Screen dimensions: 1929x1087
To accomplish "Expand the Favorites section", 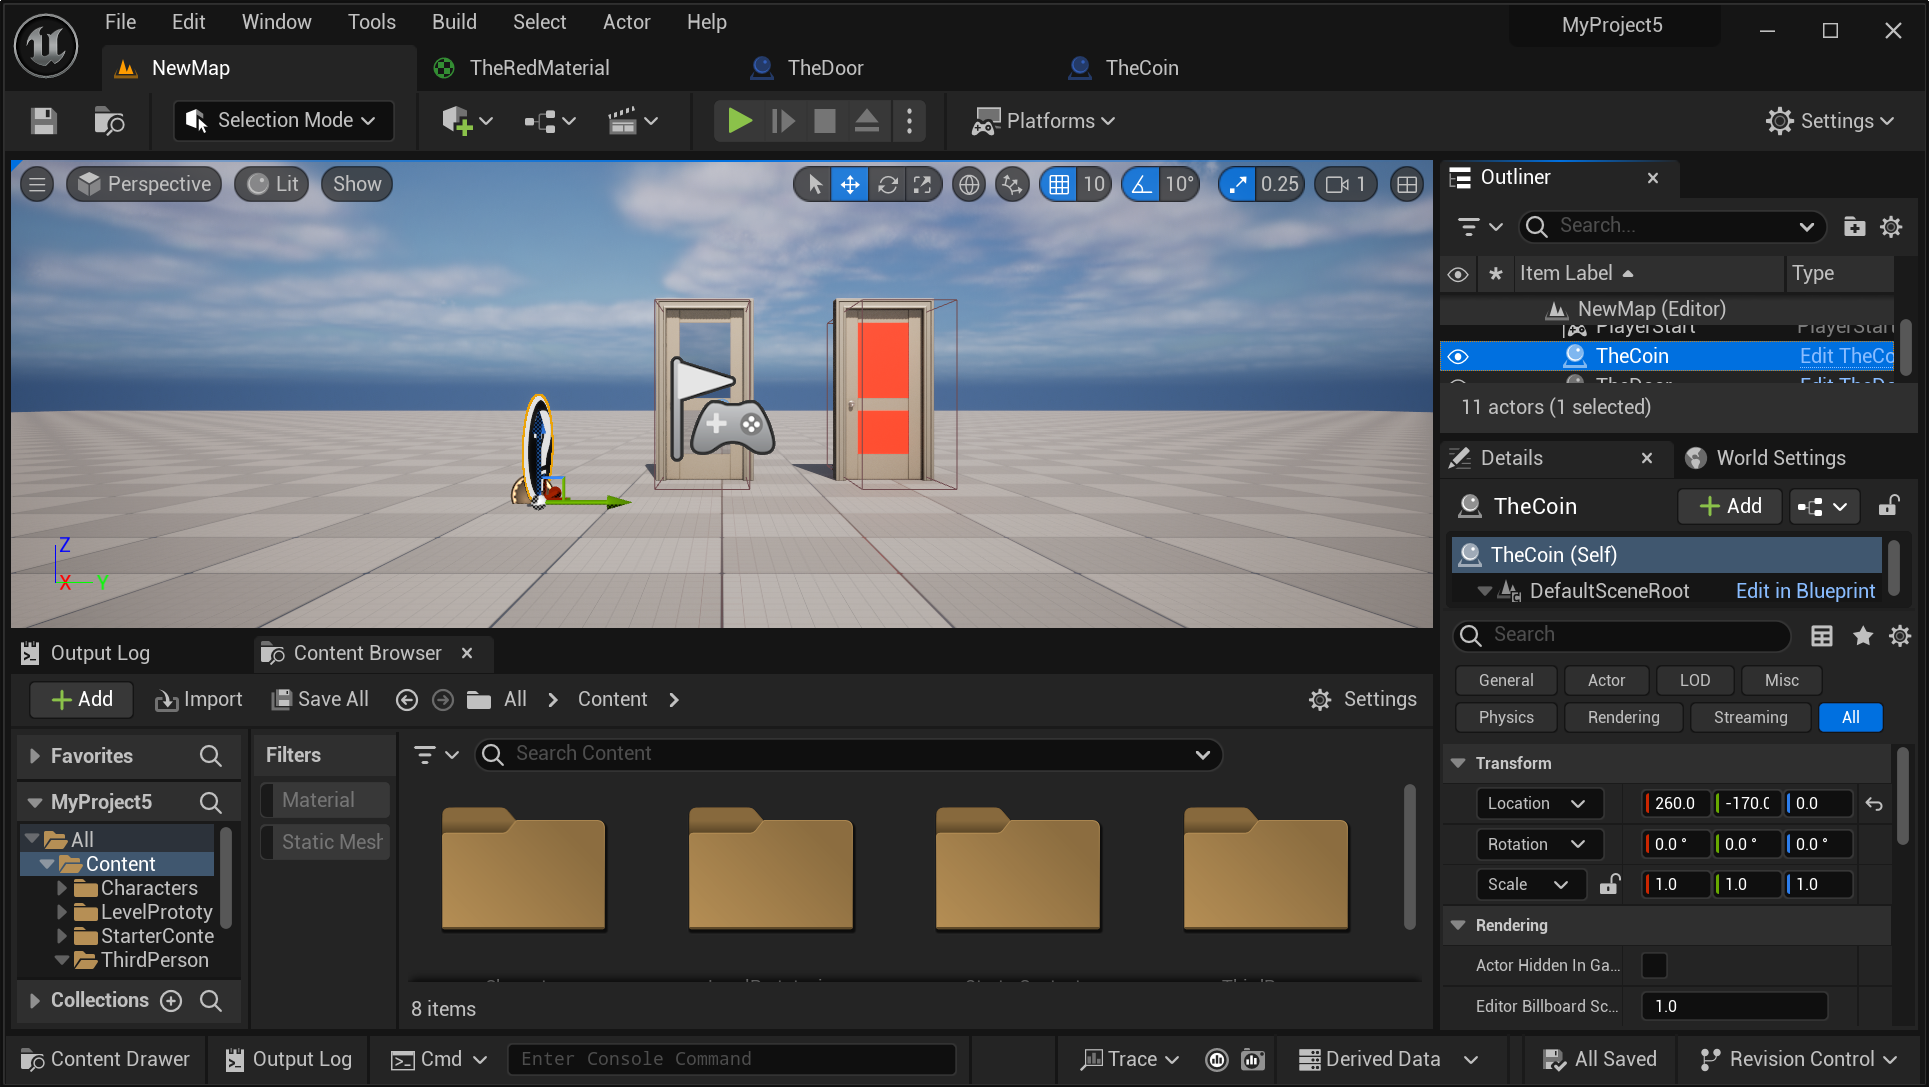I will [x=35, y=756].
